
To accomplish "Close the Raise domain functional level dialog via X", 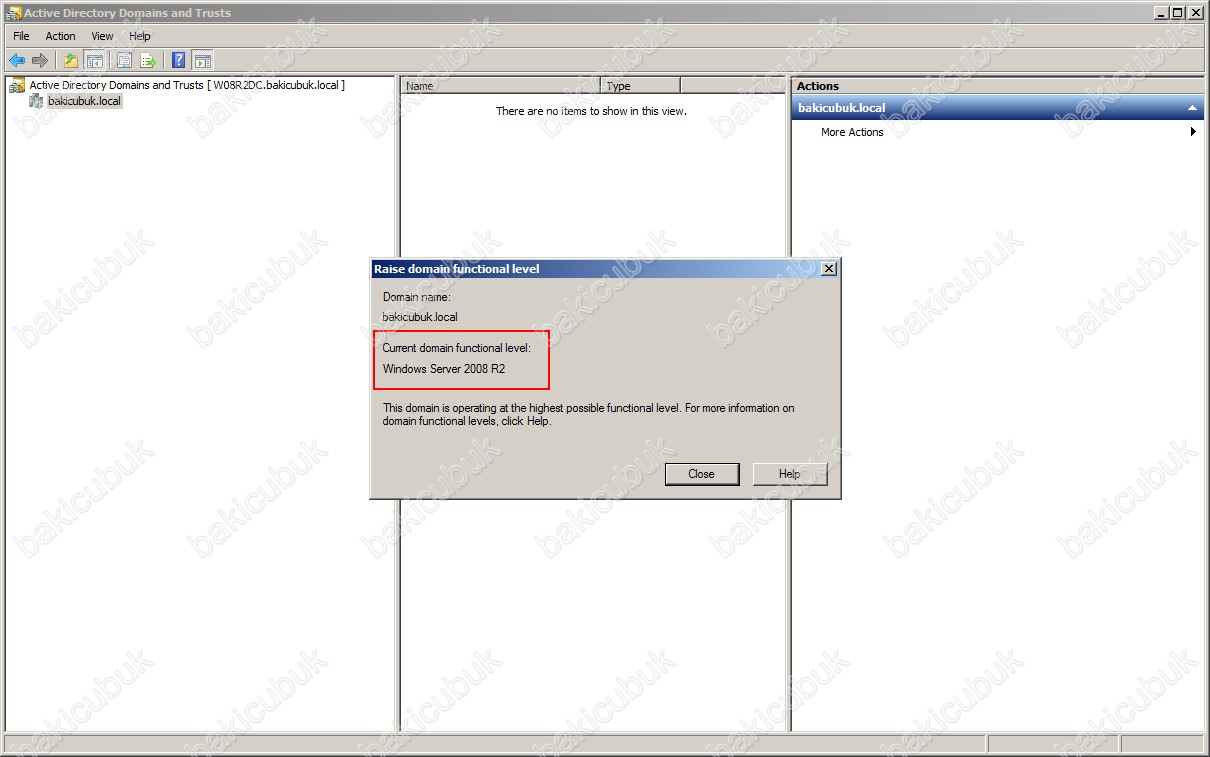I will [x=828, y=269].
